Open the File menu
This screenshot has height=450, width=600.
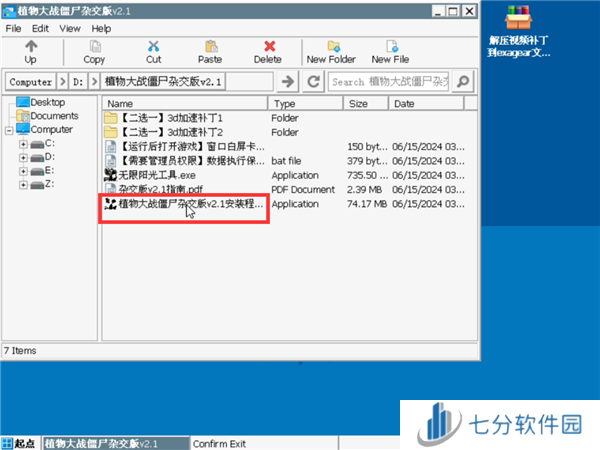click(14, 28)
